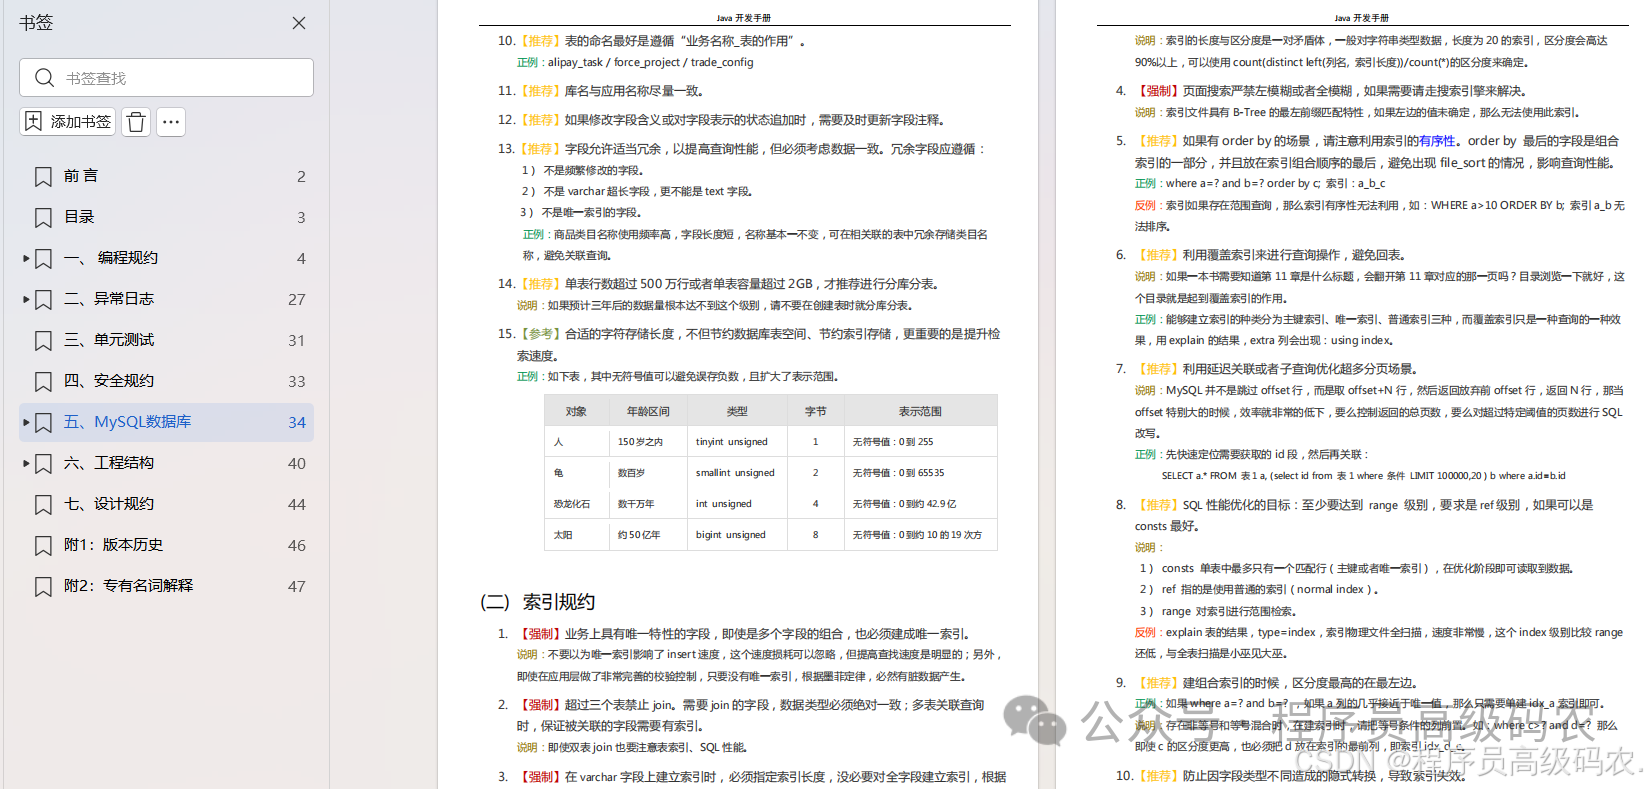1649x789 pixels.
Task: Click the magnifier icon in bookmark search
Action: (44, 78)
